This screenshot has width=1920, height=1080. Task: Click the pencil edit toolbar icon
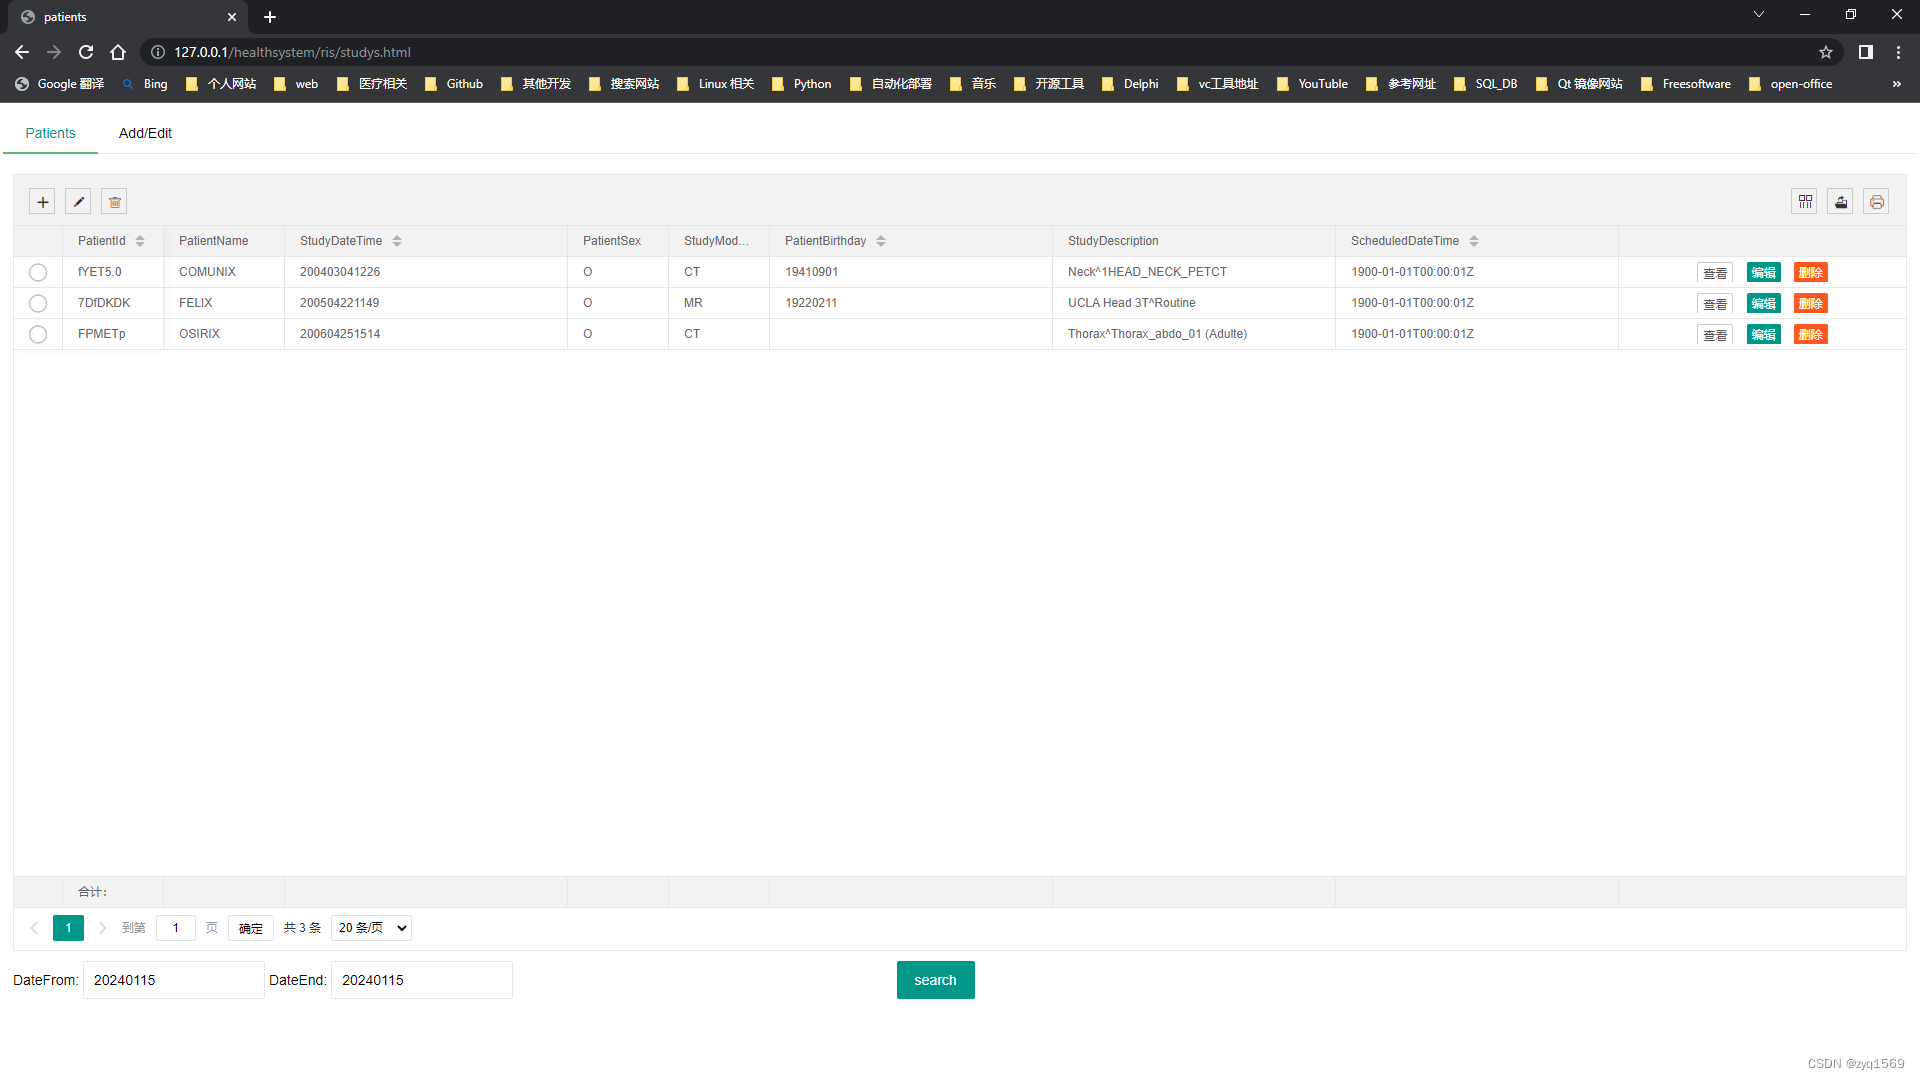(x=78, y=202)
